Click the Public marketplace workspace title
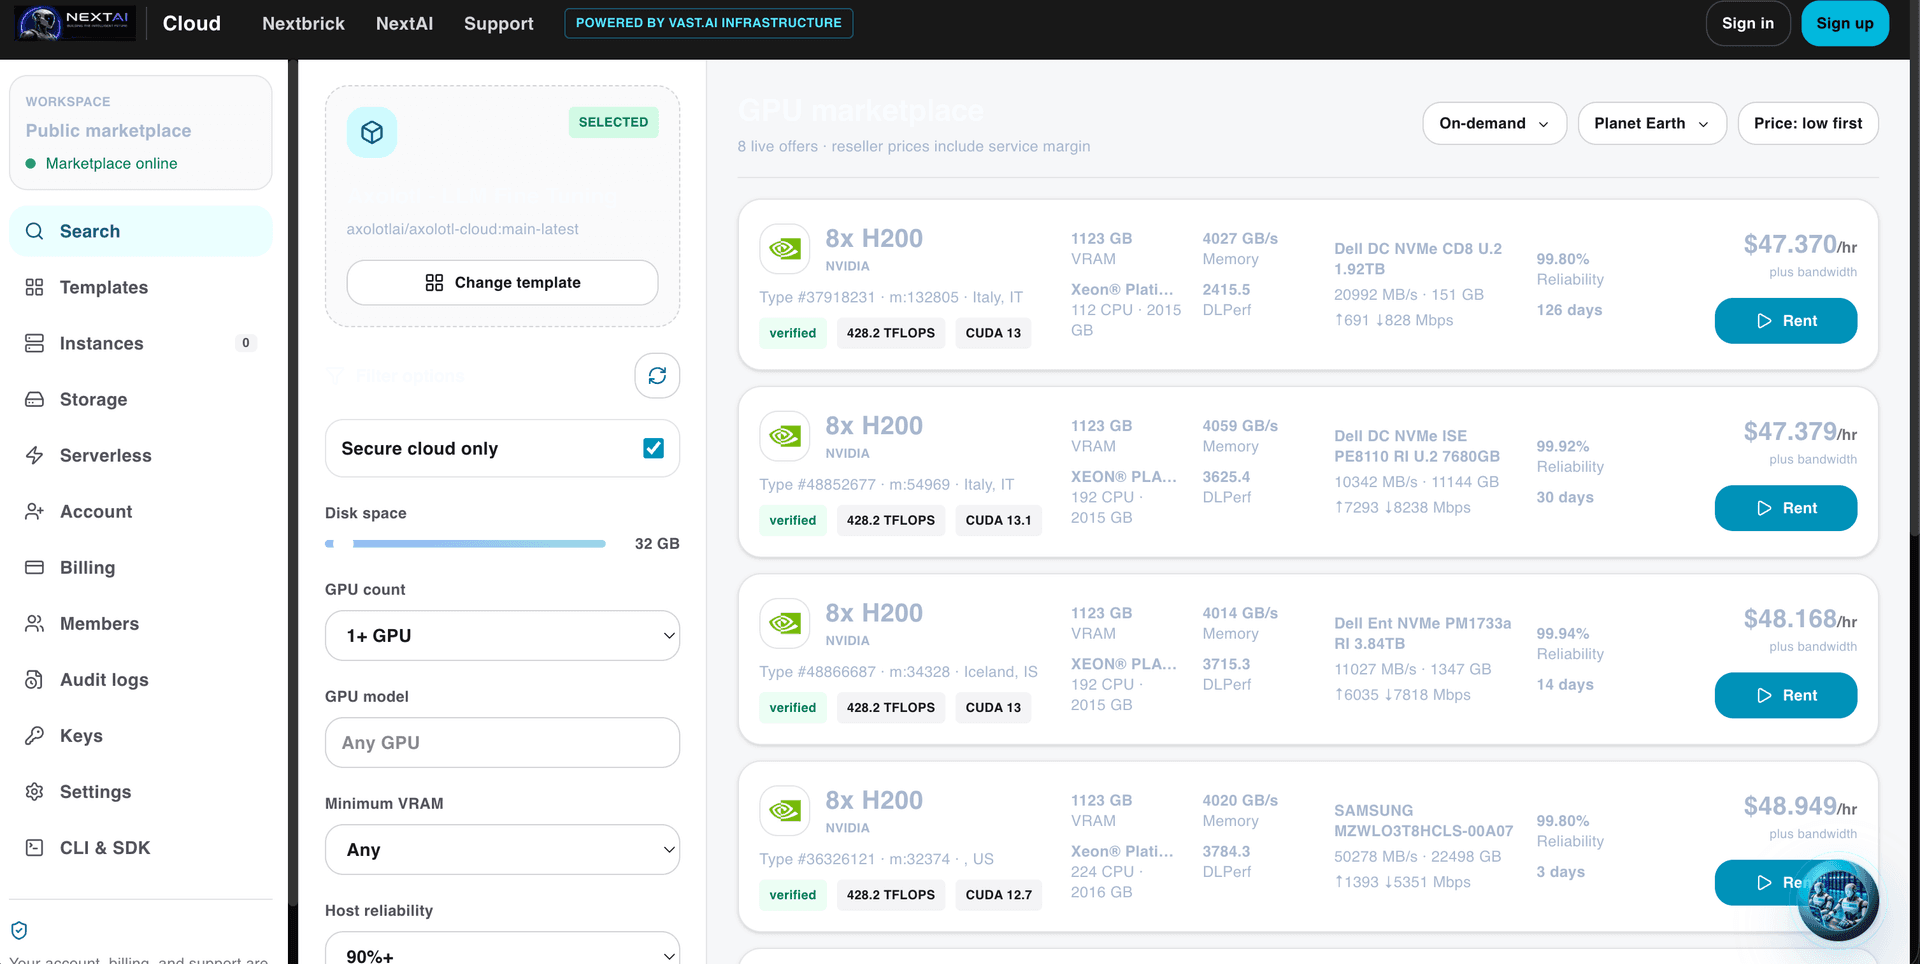 pyautogui.click(x=108, y=131)
